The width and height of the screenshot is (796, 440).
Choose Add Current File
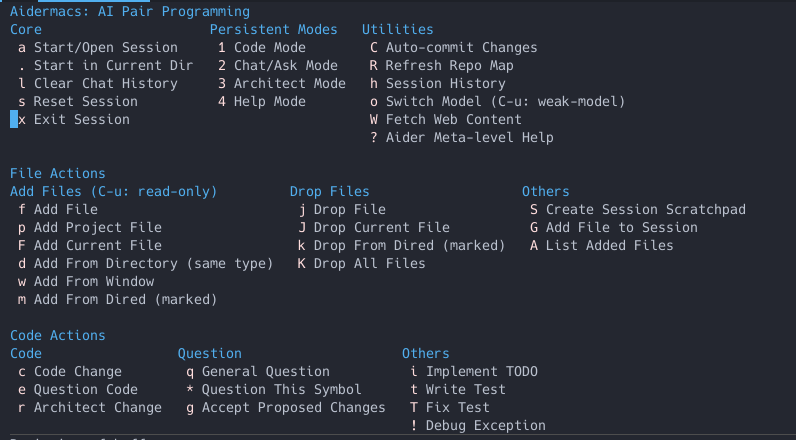point(97,245)
